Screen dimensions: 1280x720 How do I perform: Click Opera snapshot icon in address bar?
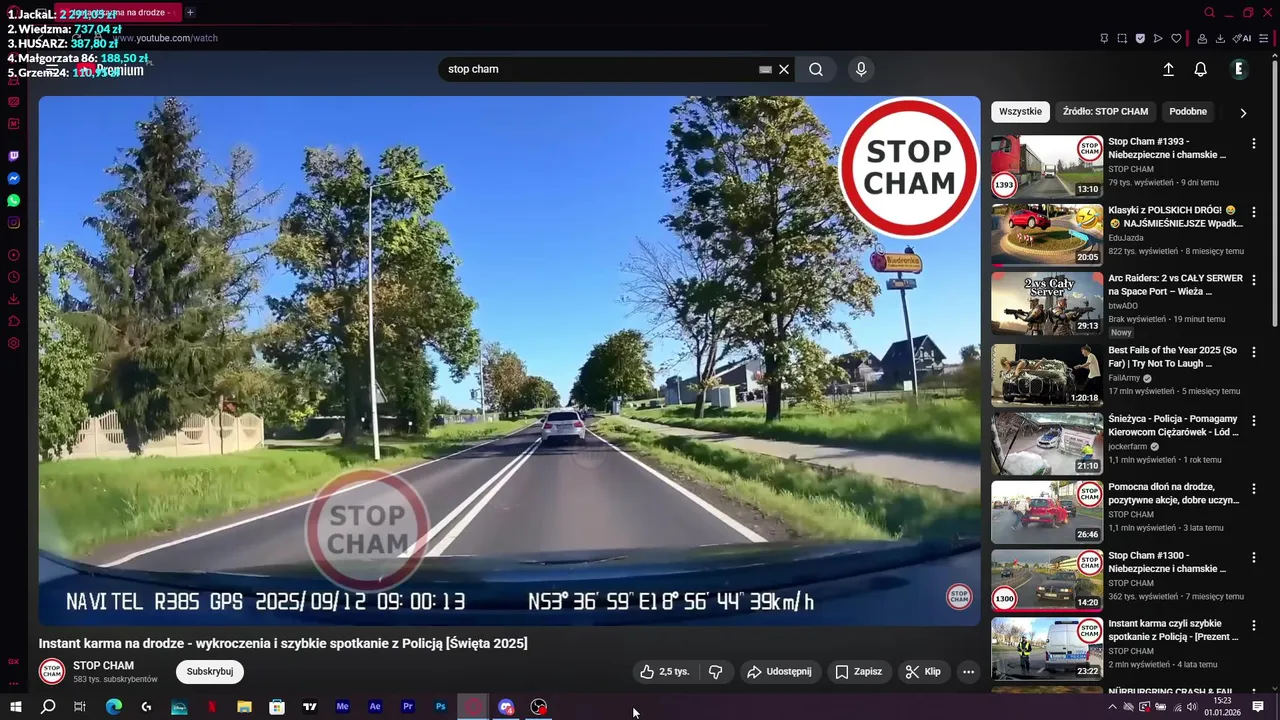pyautogui.click(x=1122, y=38)
